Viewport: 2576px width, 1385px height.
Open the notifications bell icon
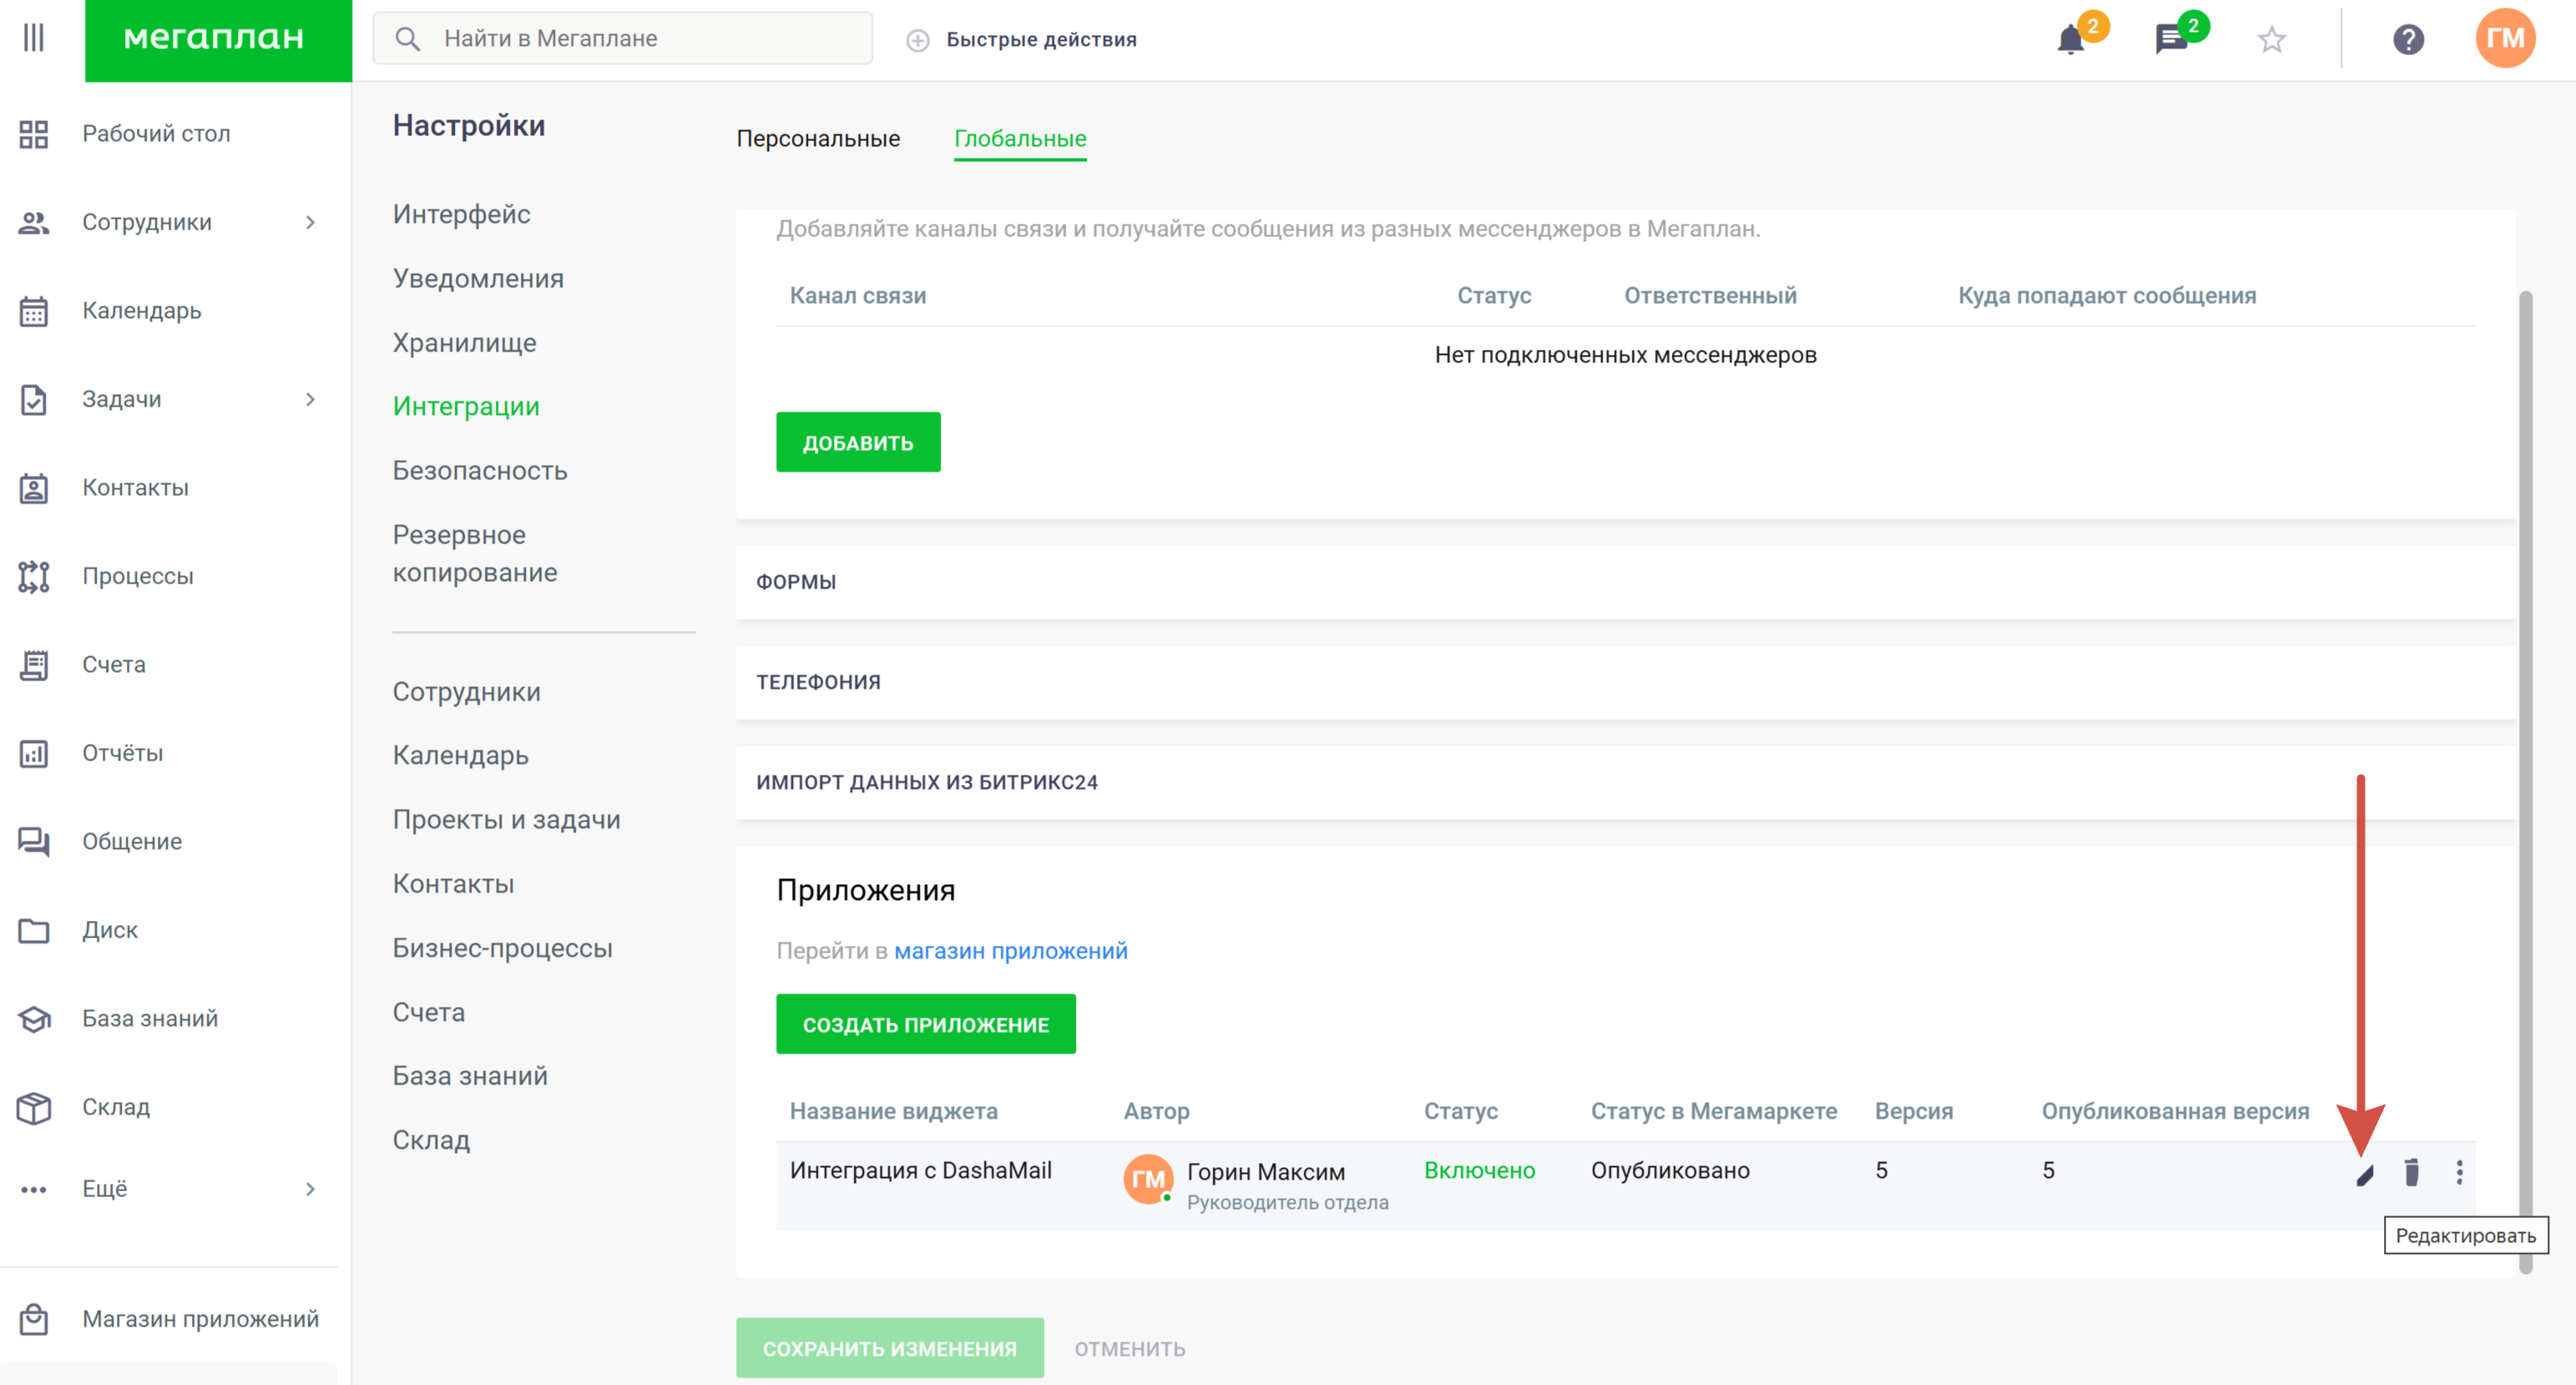click(x=2070, y=40)
